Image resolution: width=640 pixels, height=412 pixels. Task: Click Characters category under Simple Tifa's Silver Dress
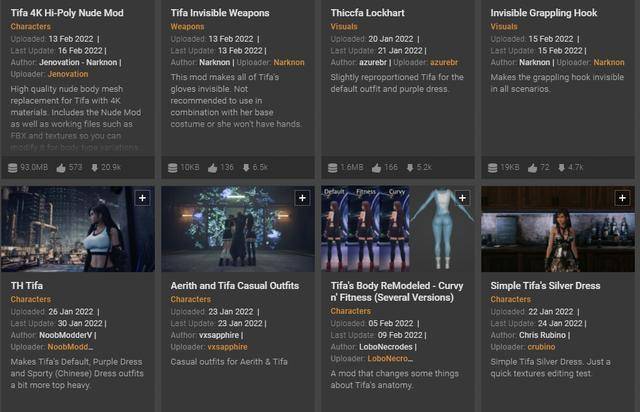click(x=511, y=299)
